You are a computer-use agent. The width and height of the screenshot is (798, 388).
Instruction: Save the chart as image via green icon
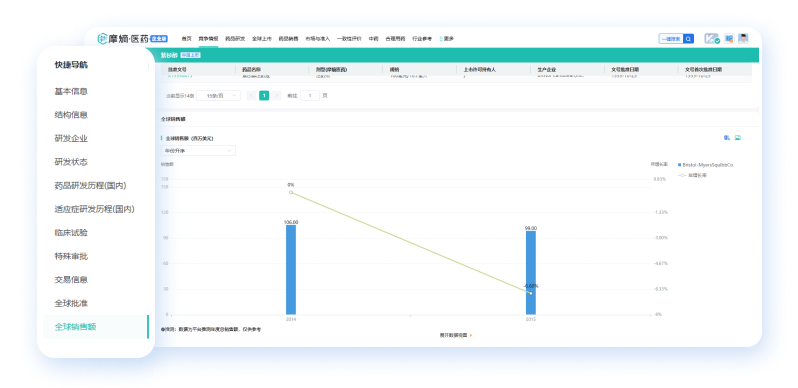[x=737, y=137]
